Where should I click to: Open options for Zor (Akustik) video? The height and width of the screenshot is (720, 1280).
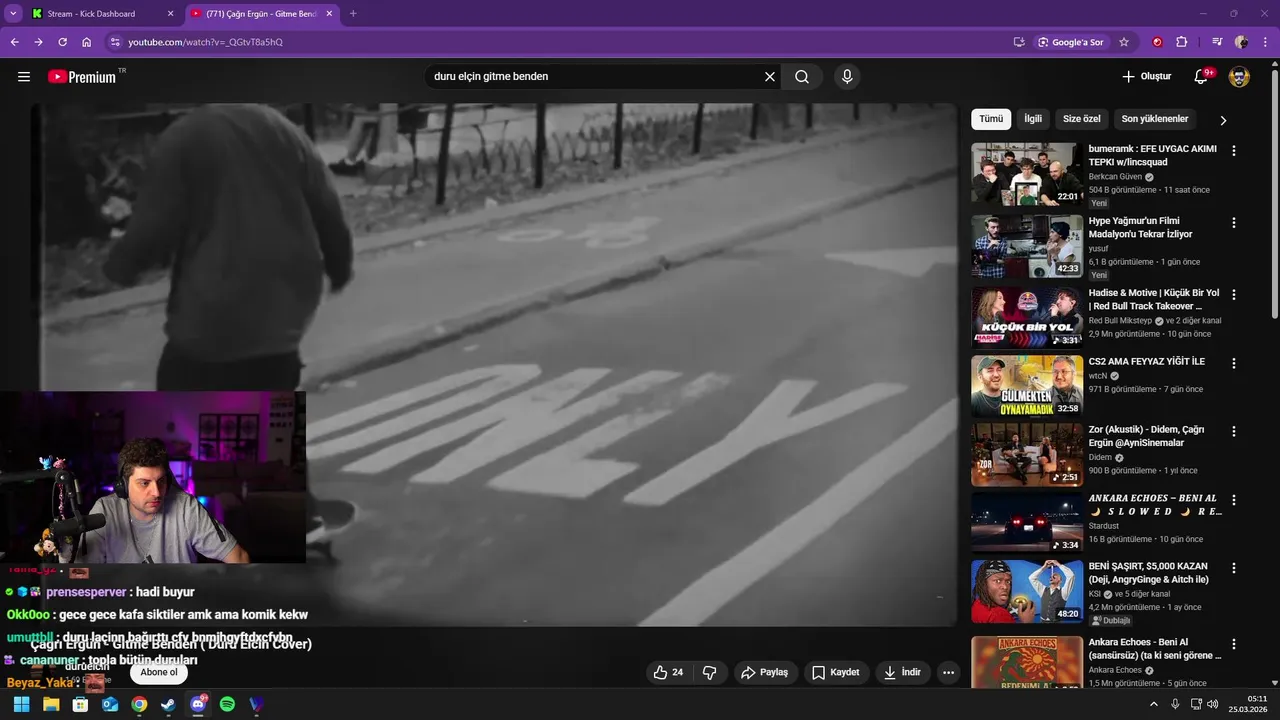click(1233, 431)
